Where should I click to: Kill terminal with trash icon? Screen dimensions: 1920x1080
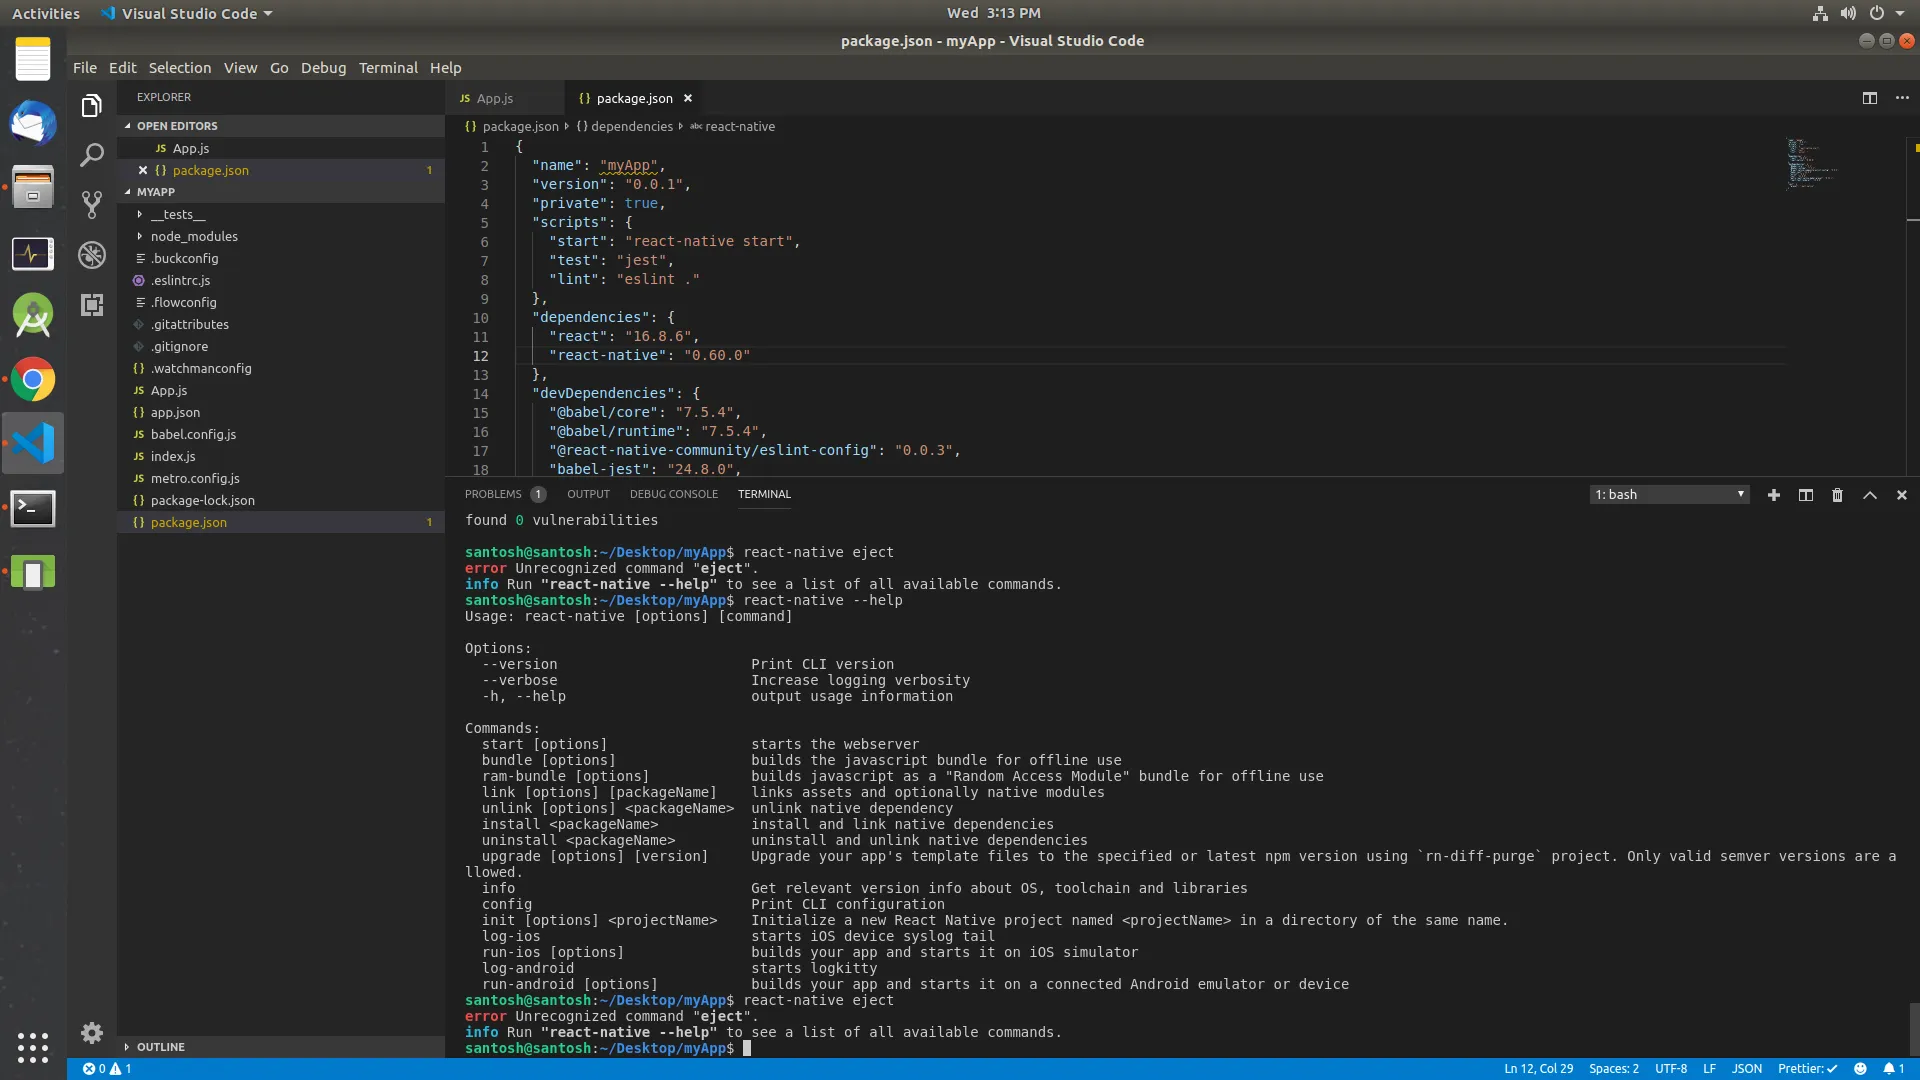1837,495
